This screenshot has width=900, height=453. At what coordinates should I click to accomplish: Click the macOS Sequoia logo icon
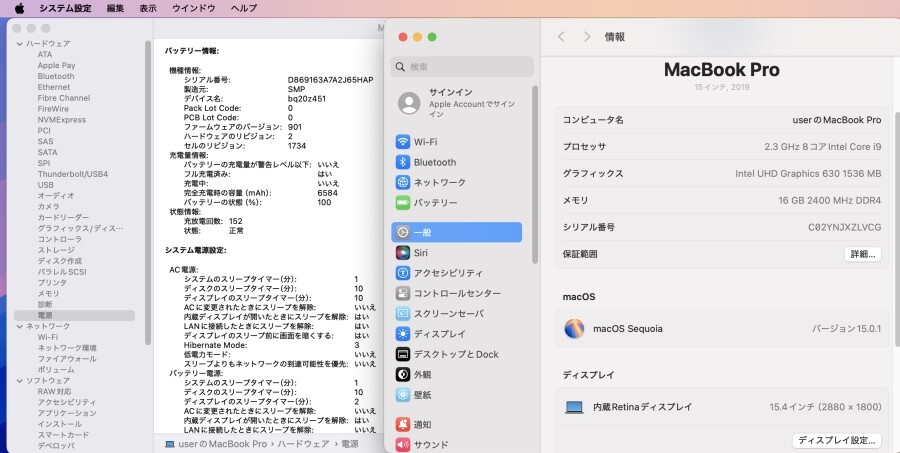[575, 329]
